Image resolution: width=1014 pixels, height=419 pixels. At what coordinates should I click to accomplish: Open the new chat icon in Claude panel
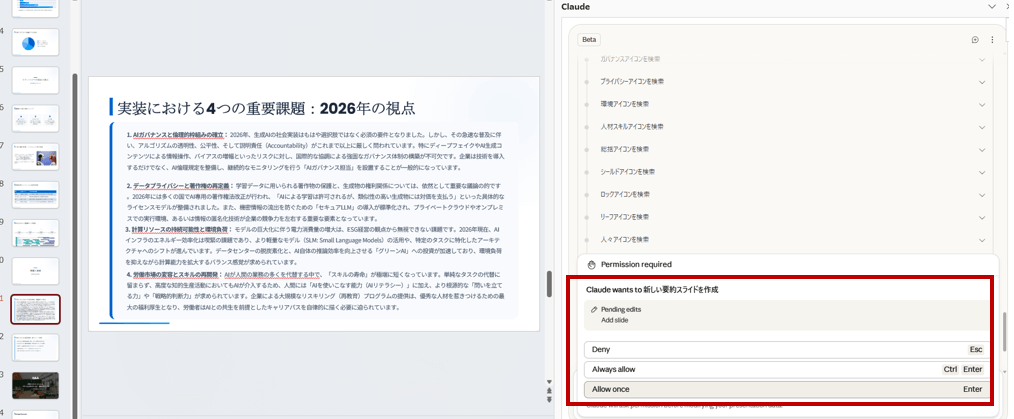point(975,40)
